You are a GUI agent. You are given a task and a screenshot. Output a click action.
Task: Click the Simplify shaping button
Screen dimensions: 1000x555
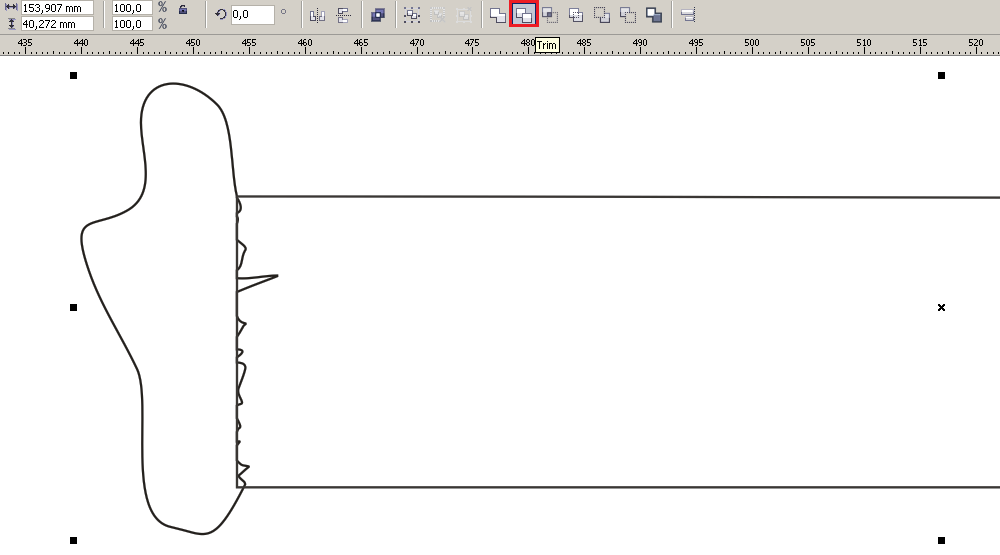(x=576, y=15)
